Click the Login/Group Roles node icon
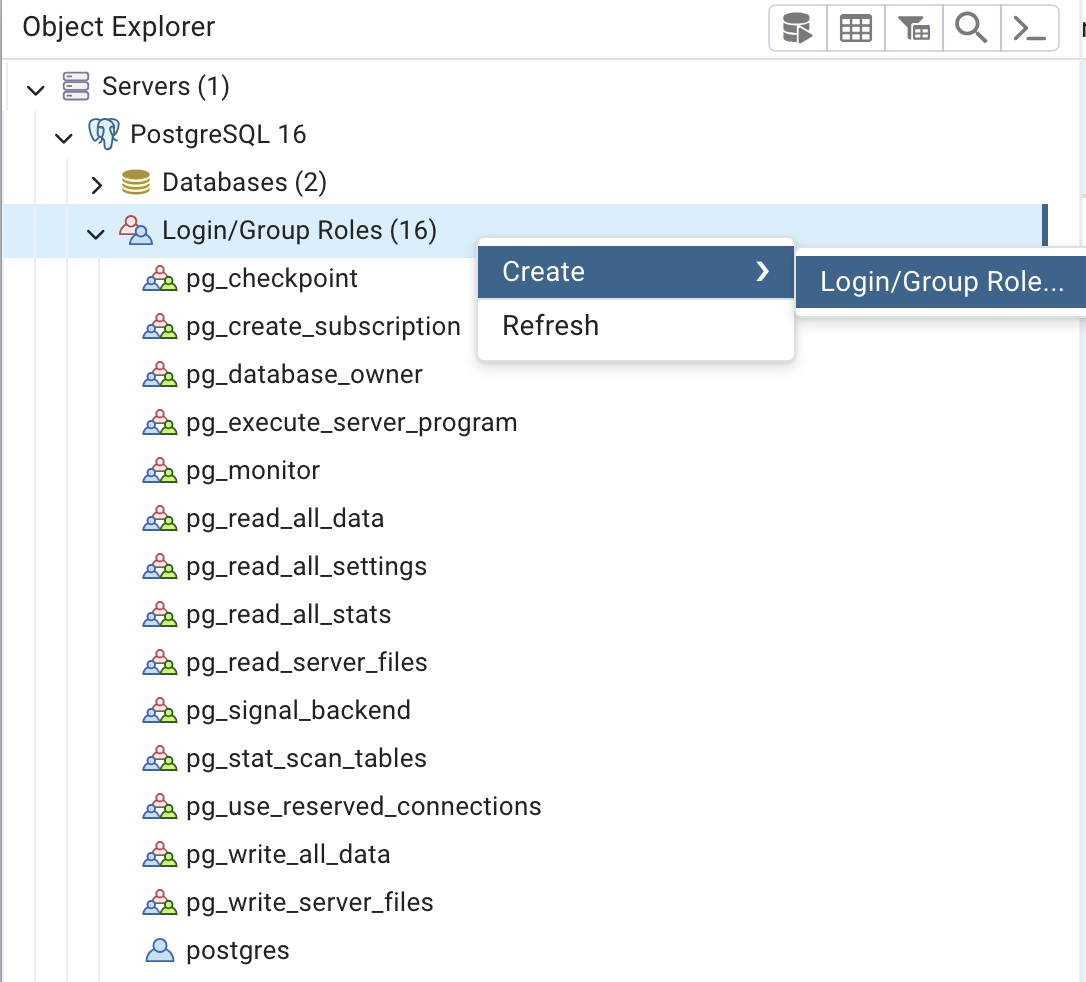The height and width of the screenshot is (982, 1086). point(136,231)
